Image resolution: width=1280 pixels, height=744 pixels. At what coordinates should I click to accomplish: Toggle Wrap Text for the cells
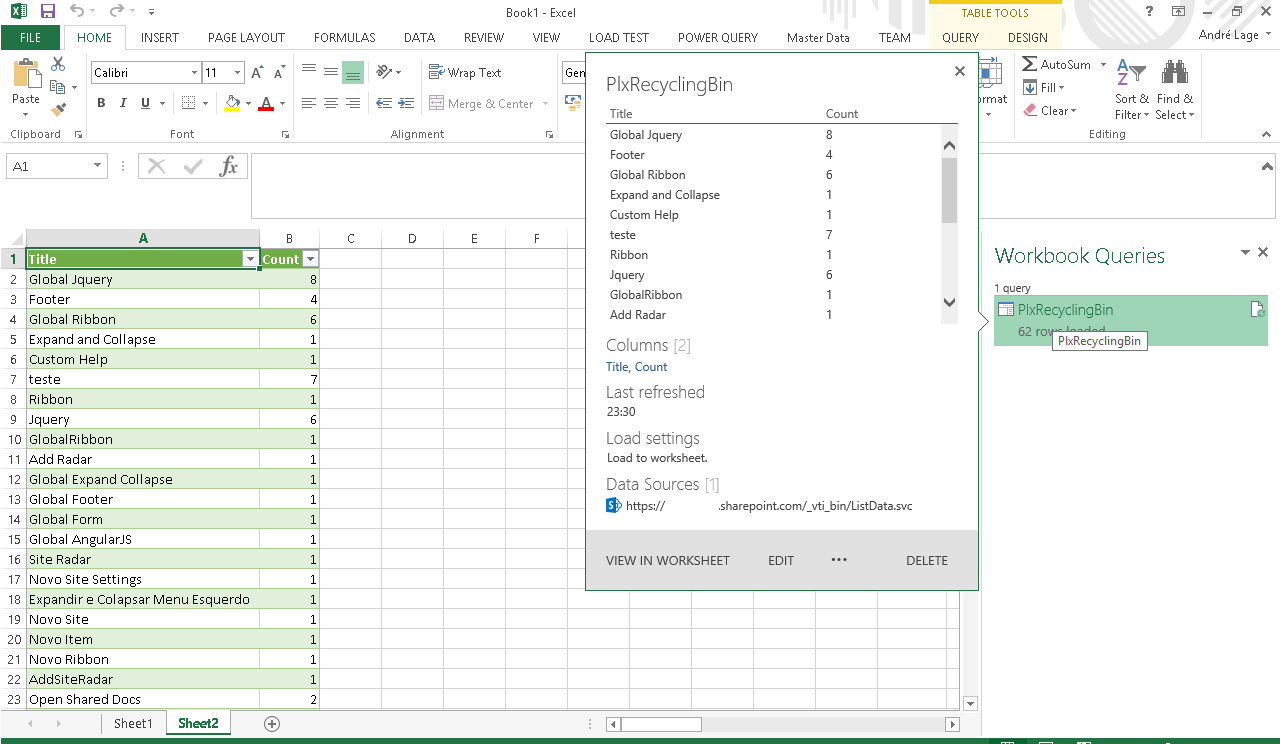coord(465,72)
